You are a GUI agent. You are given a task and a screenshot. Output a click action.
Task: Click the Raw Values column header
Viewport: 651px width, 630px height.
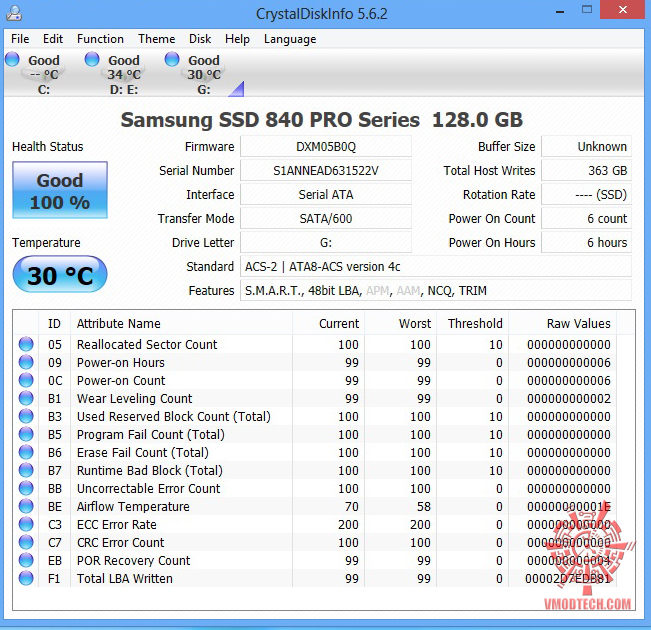tap(563, 324)
